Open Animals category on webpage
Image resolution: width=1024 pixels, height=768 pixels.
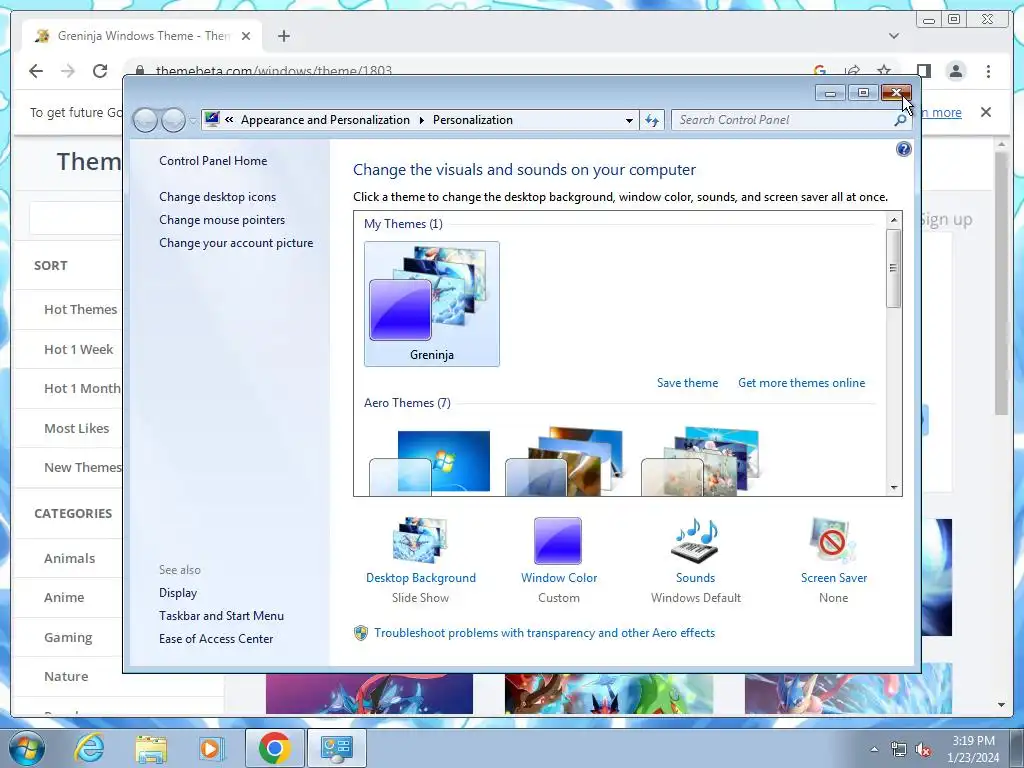(x=69, y=558)
